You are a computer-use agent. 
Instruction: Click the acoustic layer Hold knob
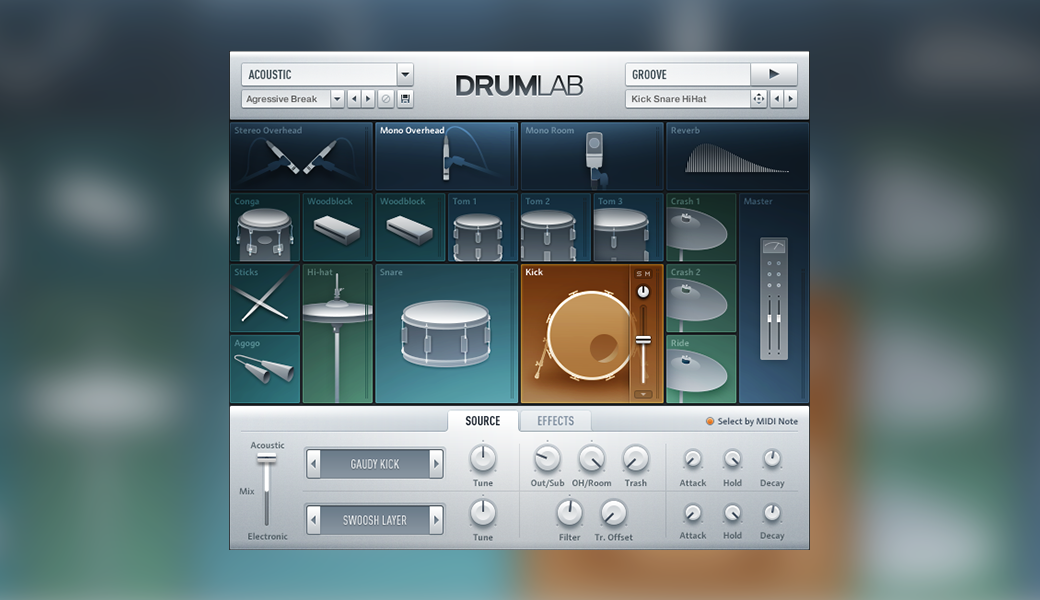click(732, 459)
